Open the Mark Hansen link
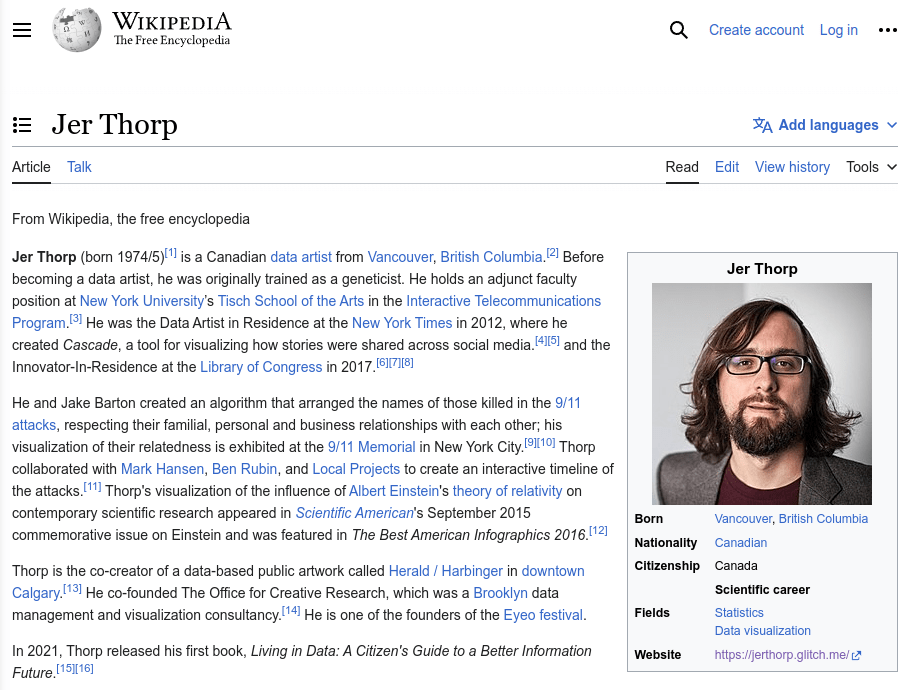Screen dimensions: 912x690 [162, 469]
